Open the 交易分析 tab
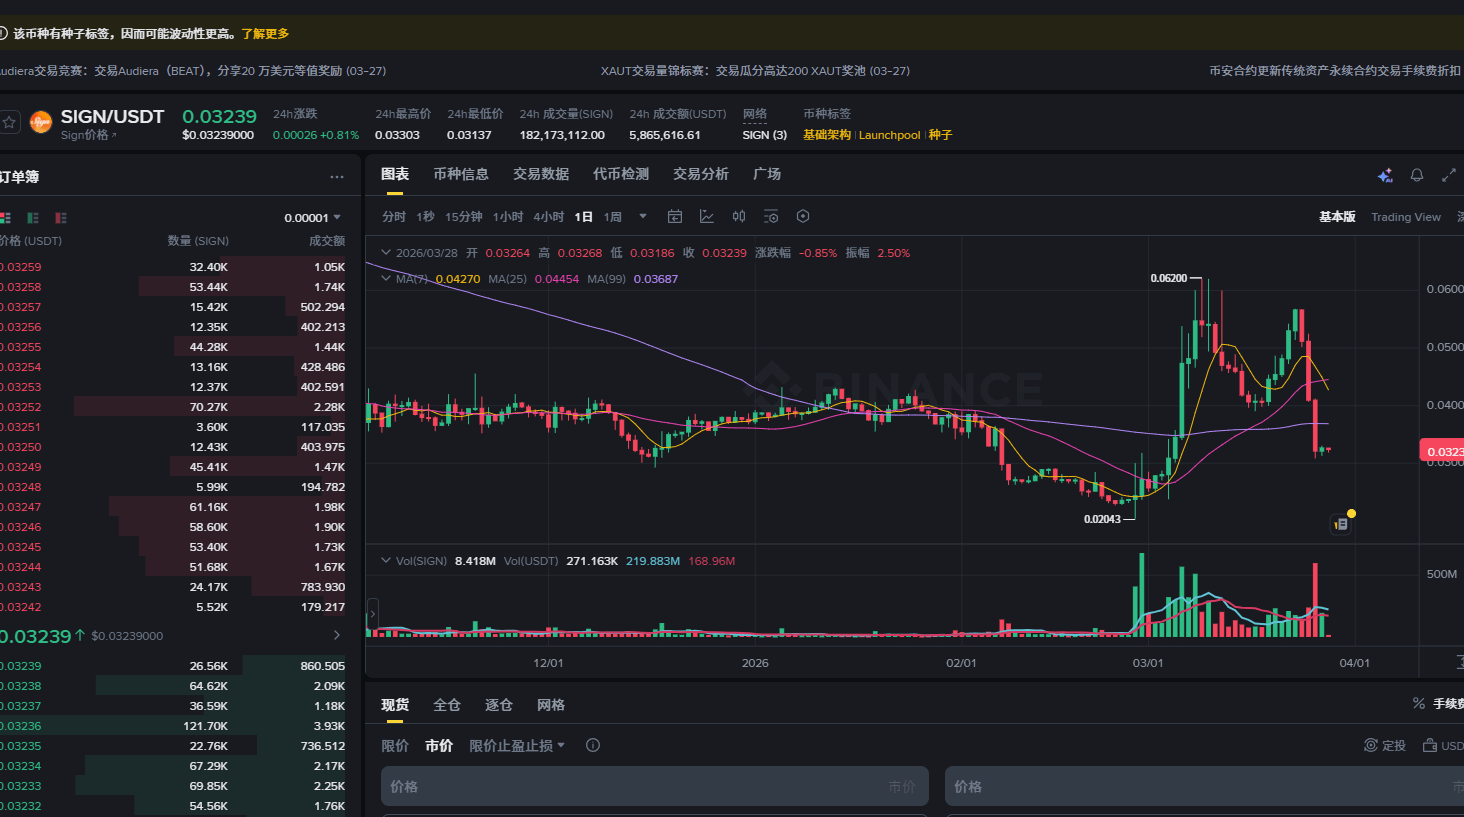Image resolution: width=1464 pixels, height=817 pixels. pos(701,174)
